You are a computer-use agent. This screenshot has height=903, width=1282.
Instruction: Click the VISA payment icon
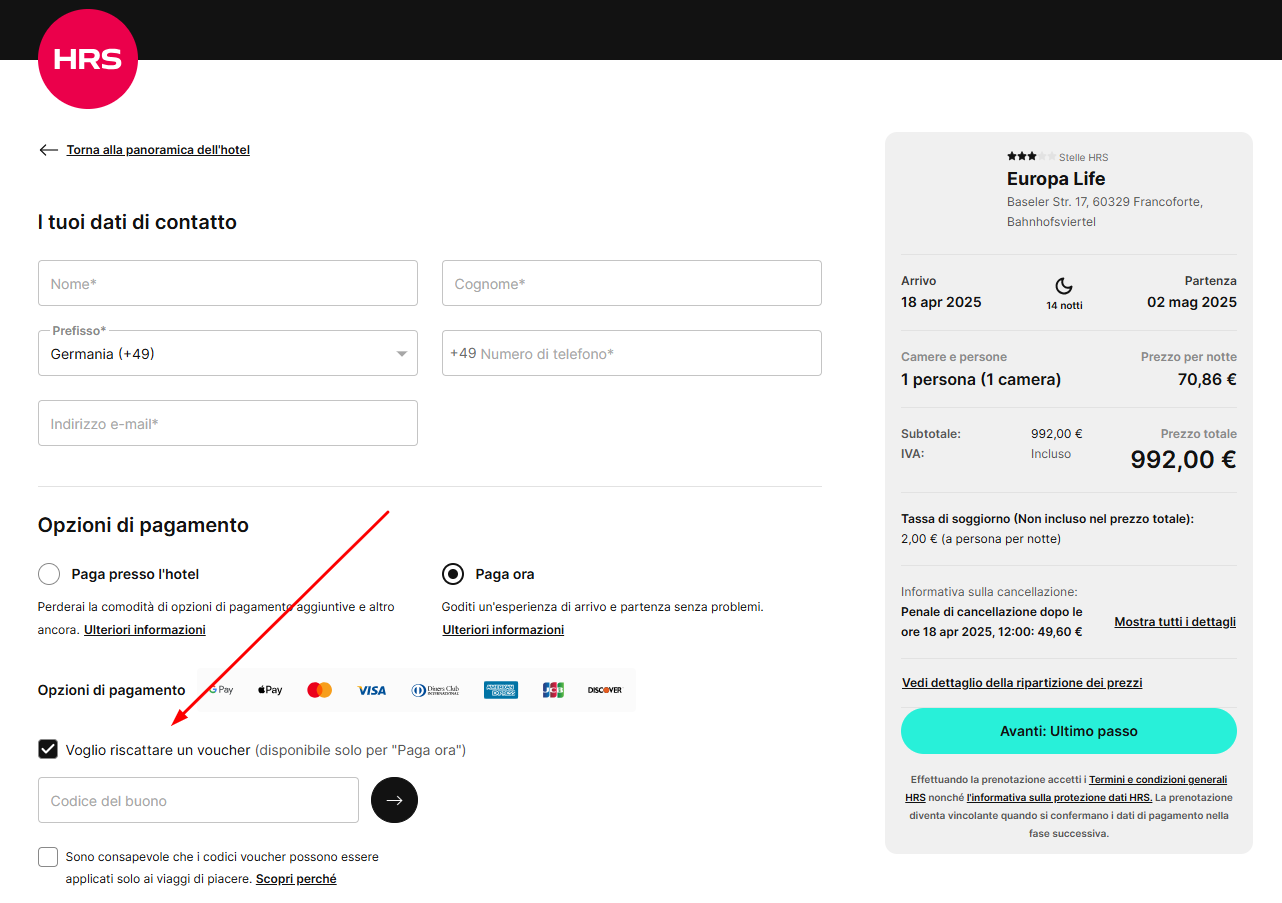(x=371, y=690)
